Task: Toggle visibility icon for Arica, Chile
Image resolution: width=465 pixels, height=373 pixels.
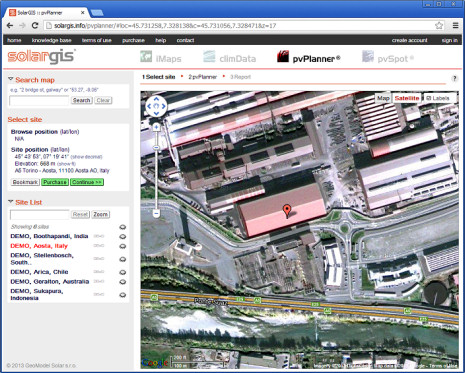Action: point(123,272)
